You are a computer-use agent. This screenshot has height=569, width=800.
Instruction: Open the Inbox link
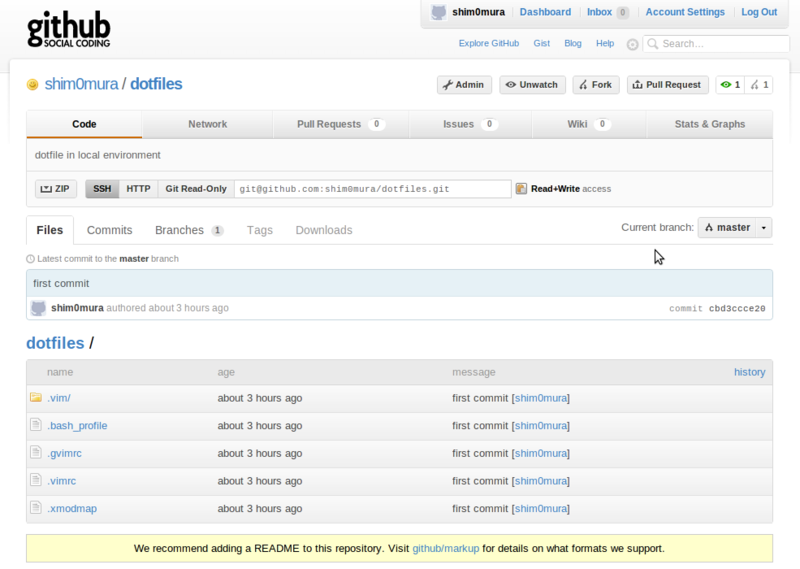coord(599,12)
